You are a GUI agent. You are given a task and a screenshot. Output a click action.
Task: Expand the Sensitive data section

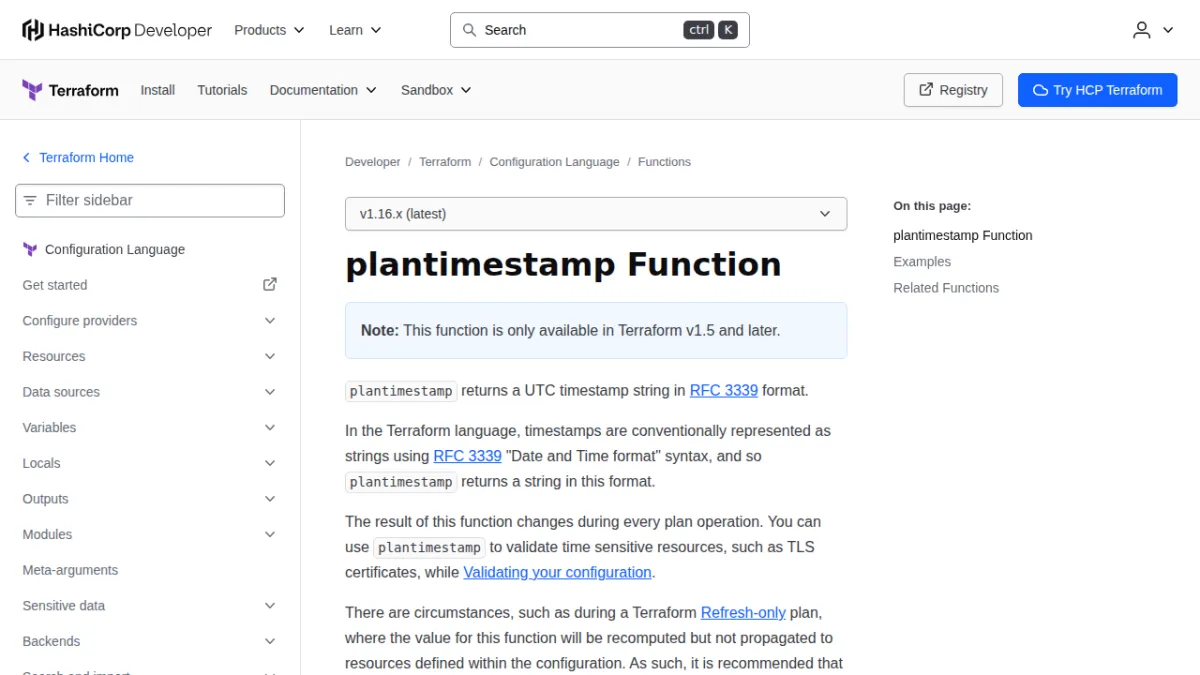150,606
